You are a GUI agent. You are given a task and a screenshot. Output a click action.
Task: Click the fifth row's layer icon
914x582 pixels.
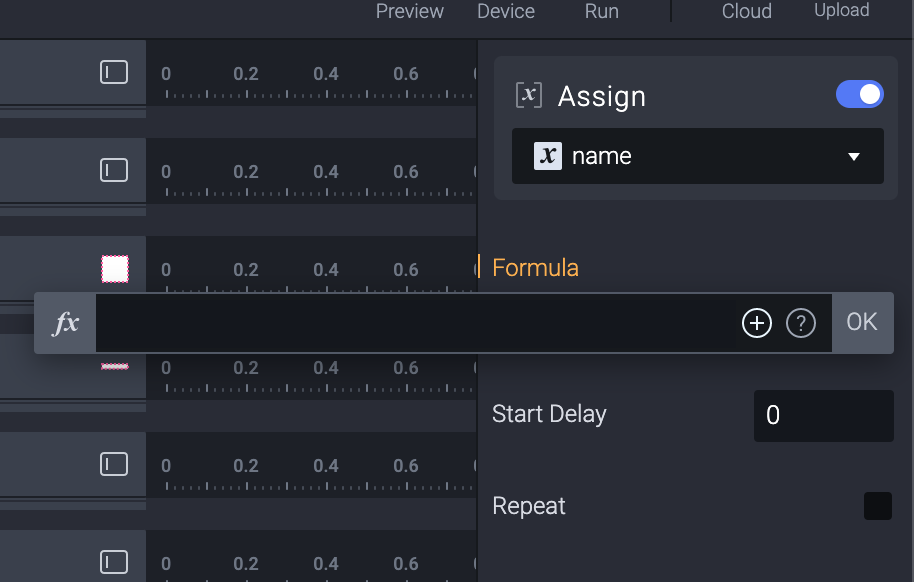coord(115,464)
